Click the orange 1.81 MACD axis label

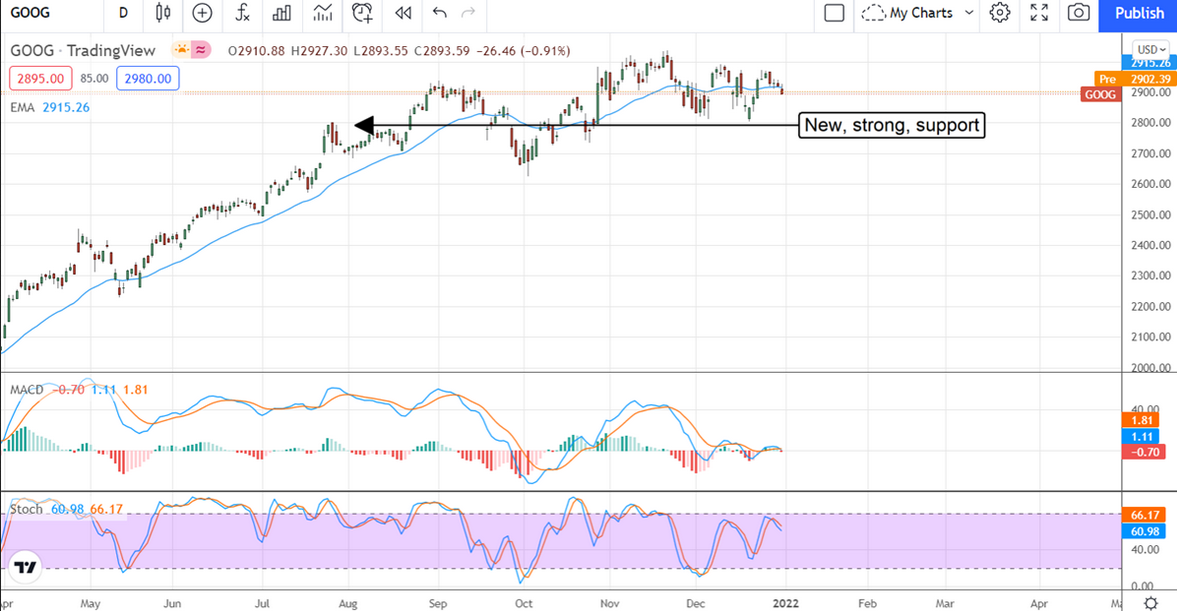[1142, 420]
